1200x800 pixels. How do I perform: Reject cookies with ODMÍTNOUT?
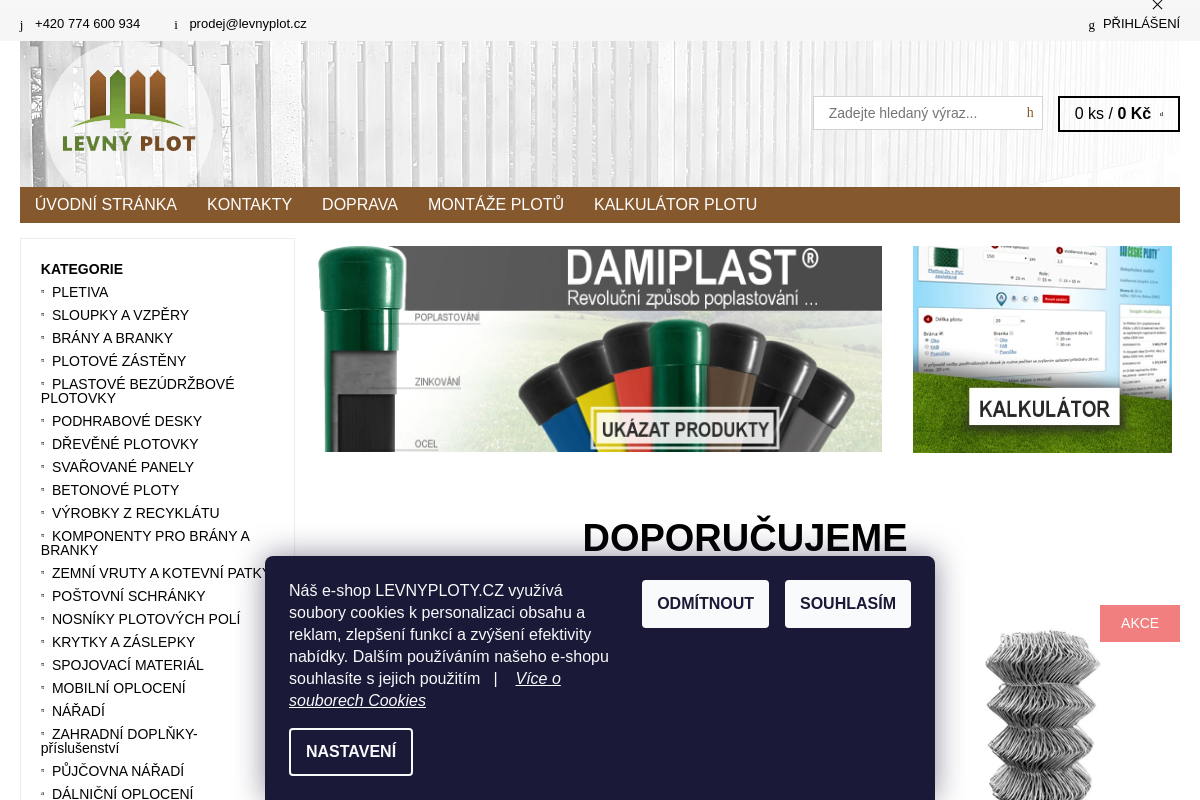705,604
